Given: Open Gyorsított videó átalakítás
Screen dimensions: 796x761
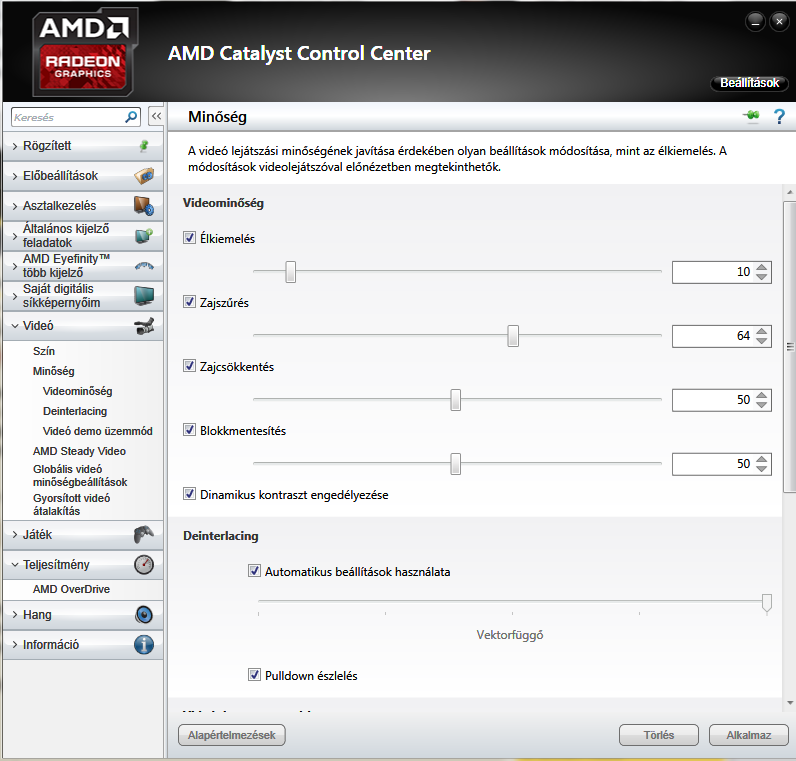Looking at the screenshot, I should point(72,504).
